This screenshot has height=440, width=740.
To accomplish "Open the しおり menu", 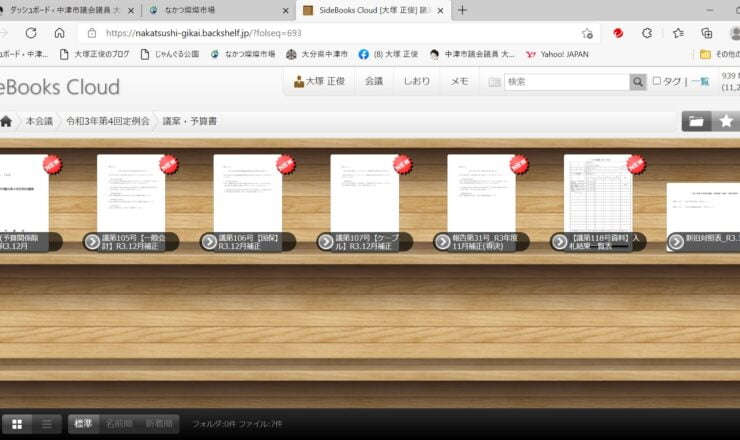I will [417, 81].
